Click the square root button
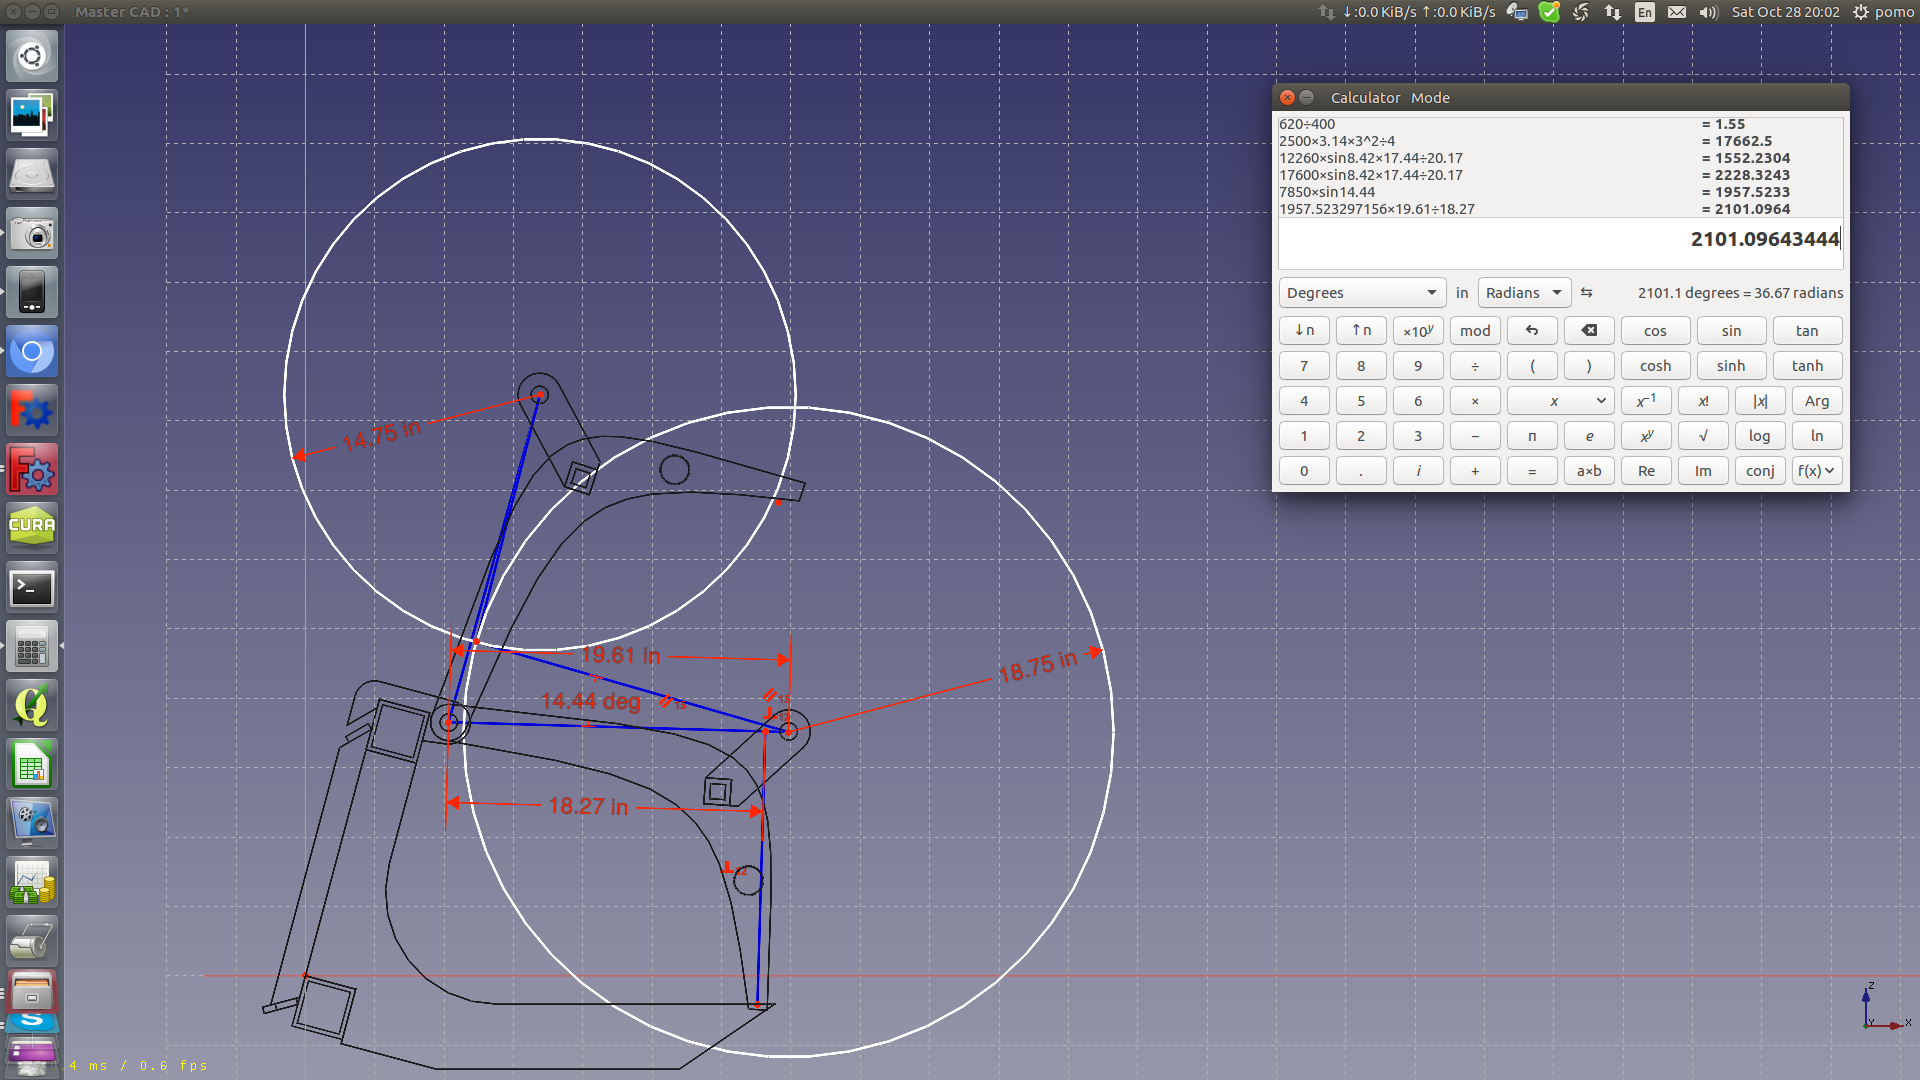The width and height of the screenshot is (1920, 1080). [x=1703, y=436]
